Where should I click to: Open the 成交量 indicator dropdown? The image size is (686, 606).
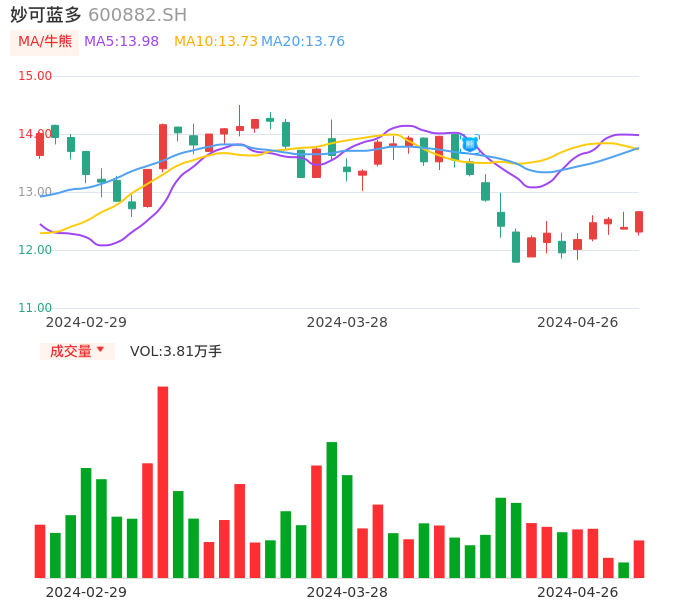click(x=77, y=351)
